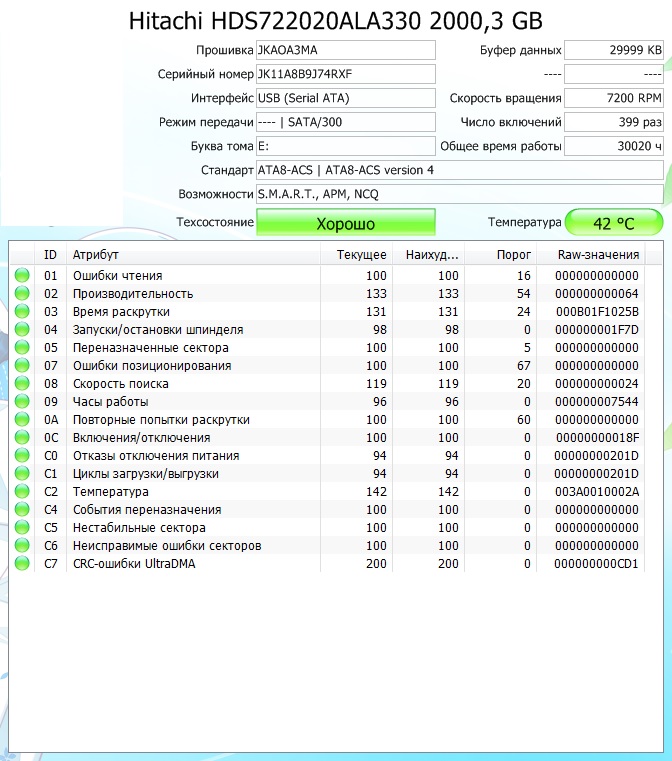
Task: Click the status icon for Неисправимые ошибки секторов
Action: [x=22, y=545]
